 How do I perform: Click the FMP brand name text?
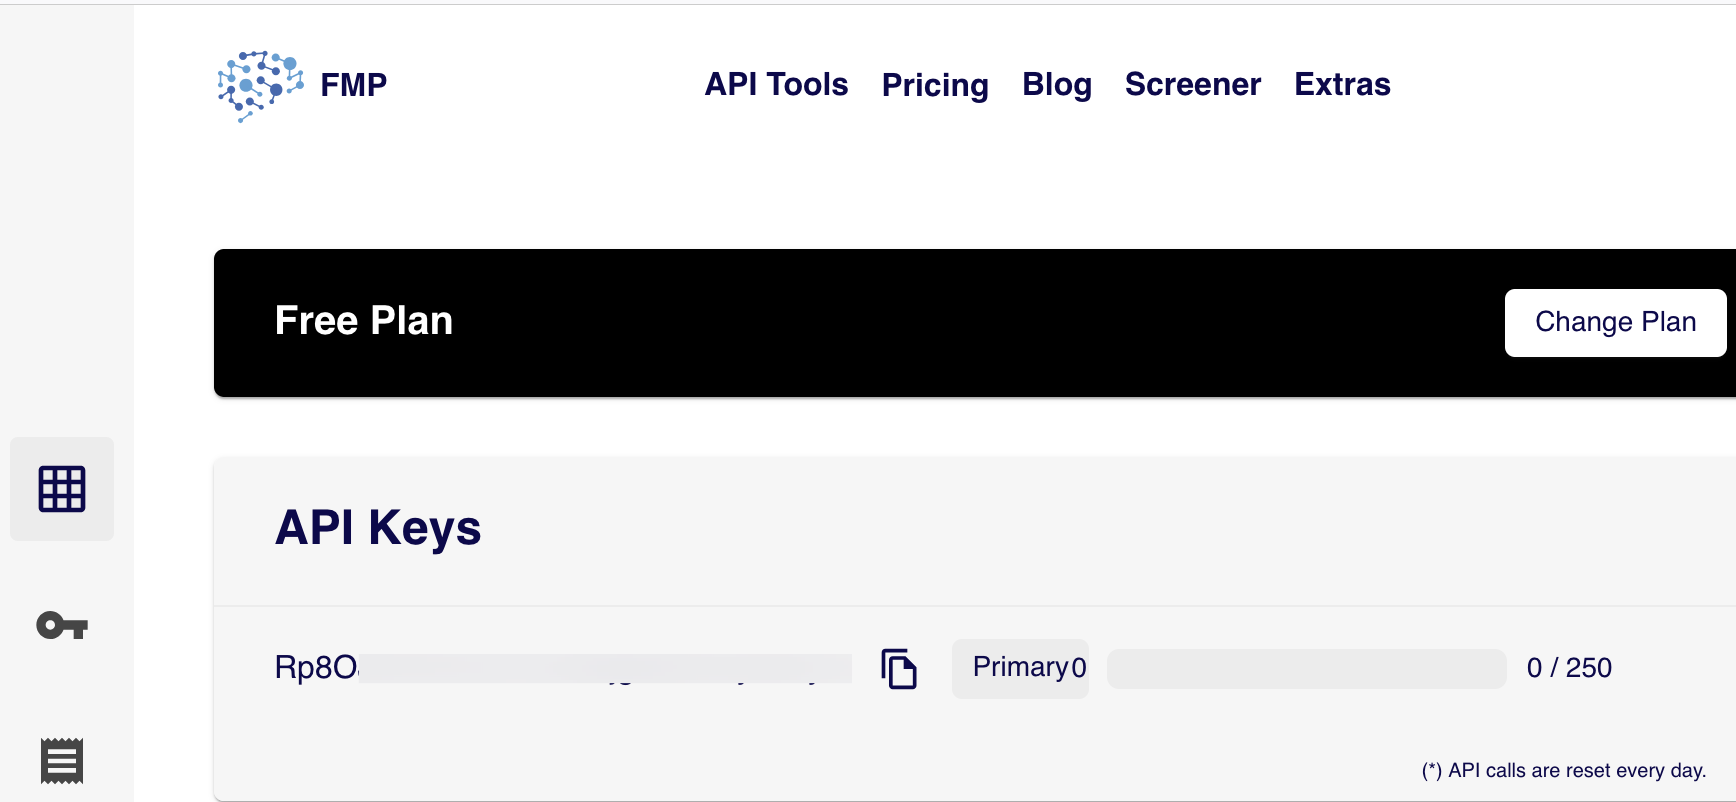coord(353,85)
